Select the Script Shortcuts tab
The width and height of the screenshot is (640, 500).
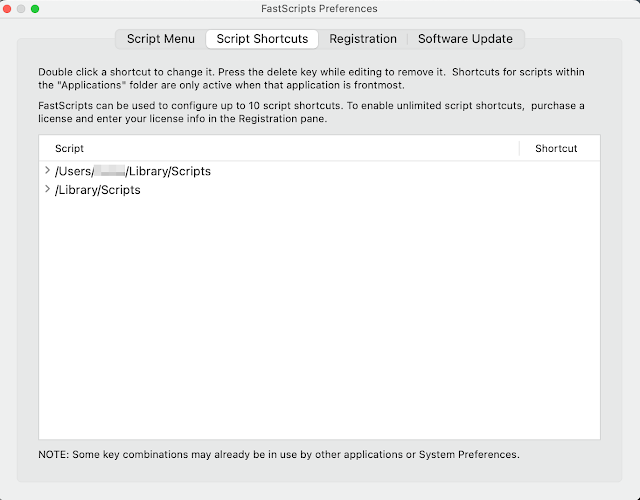[262, 39]
